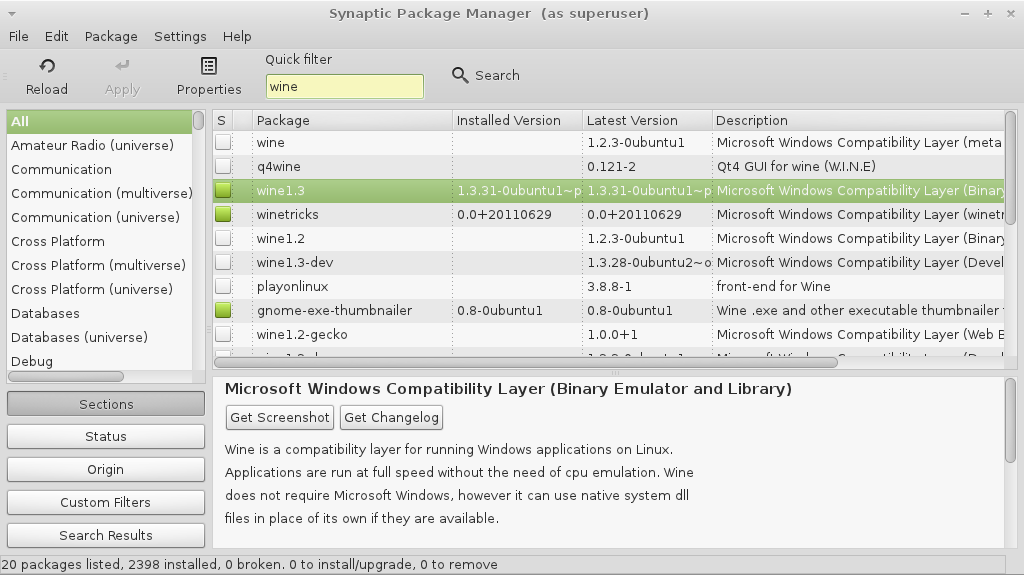The width and height of the screenshot is (1024, 575).
Task: Sort by Description column header
Action: click(x=858, y=120)
